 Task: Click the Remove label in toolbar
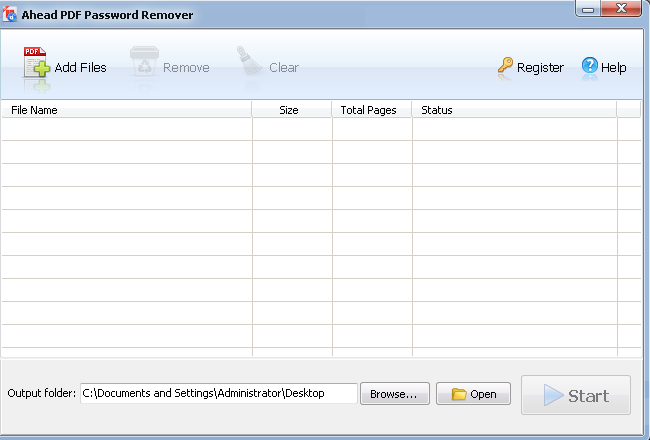point(186,68)
